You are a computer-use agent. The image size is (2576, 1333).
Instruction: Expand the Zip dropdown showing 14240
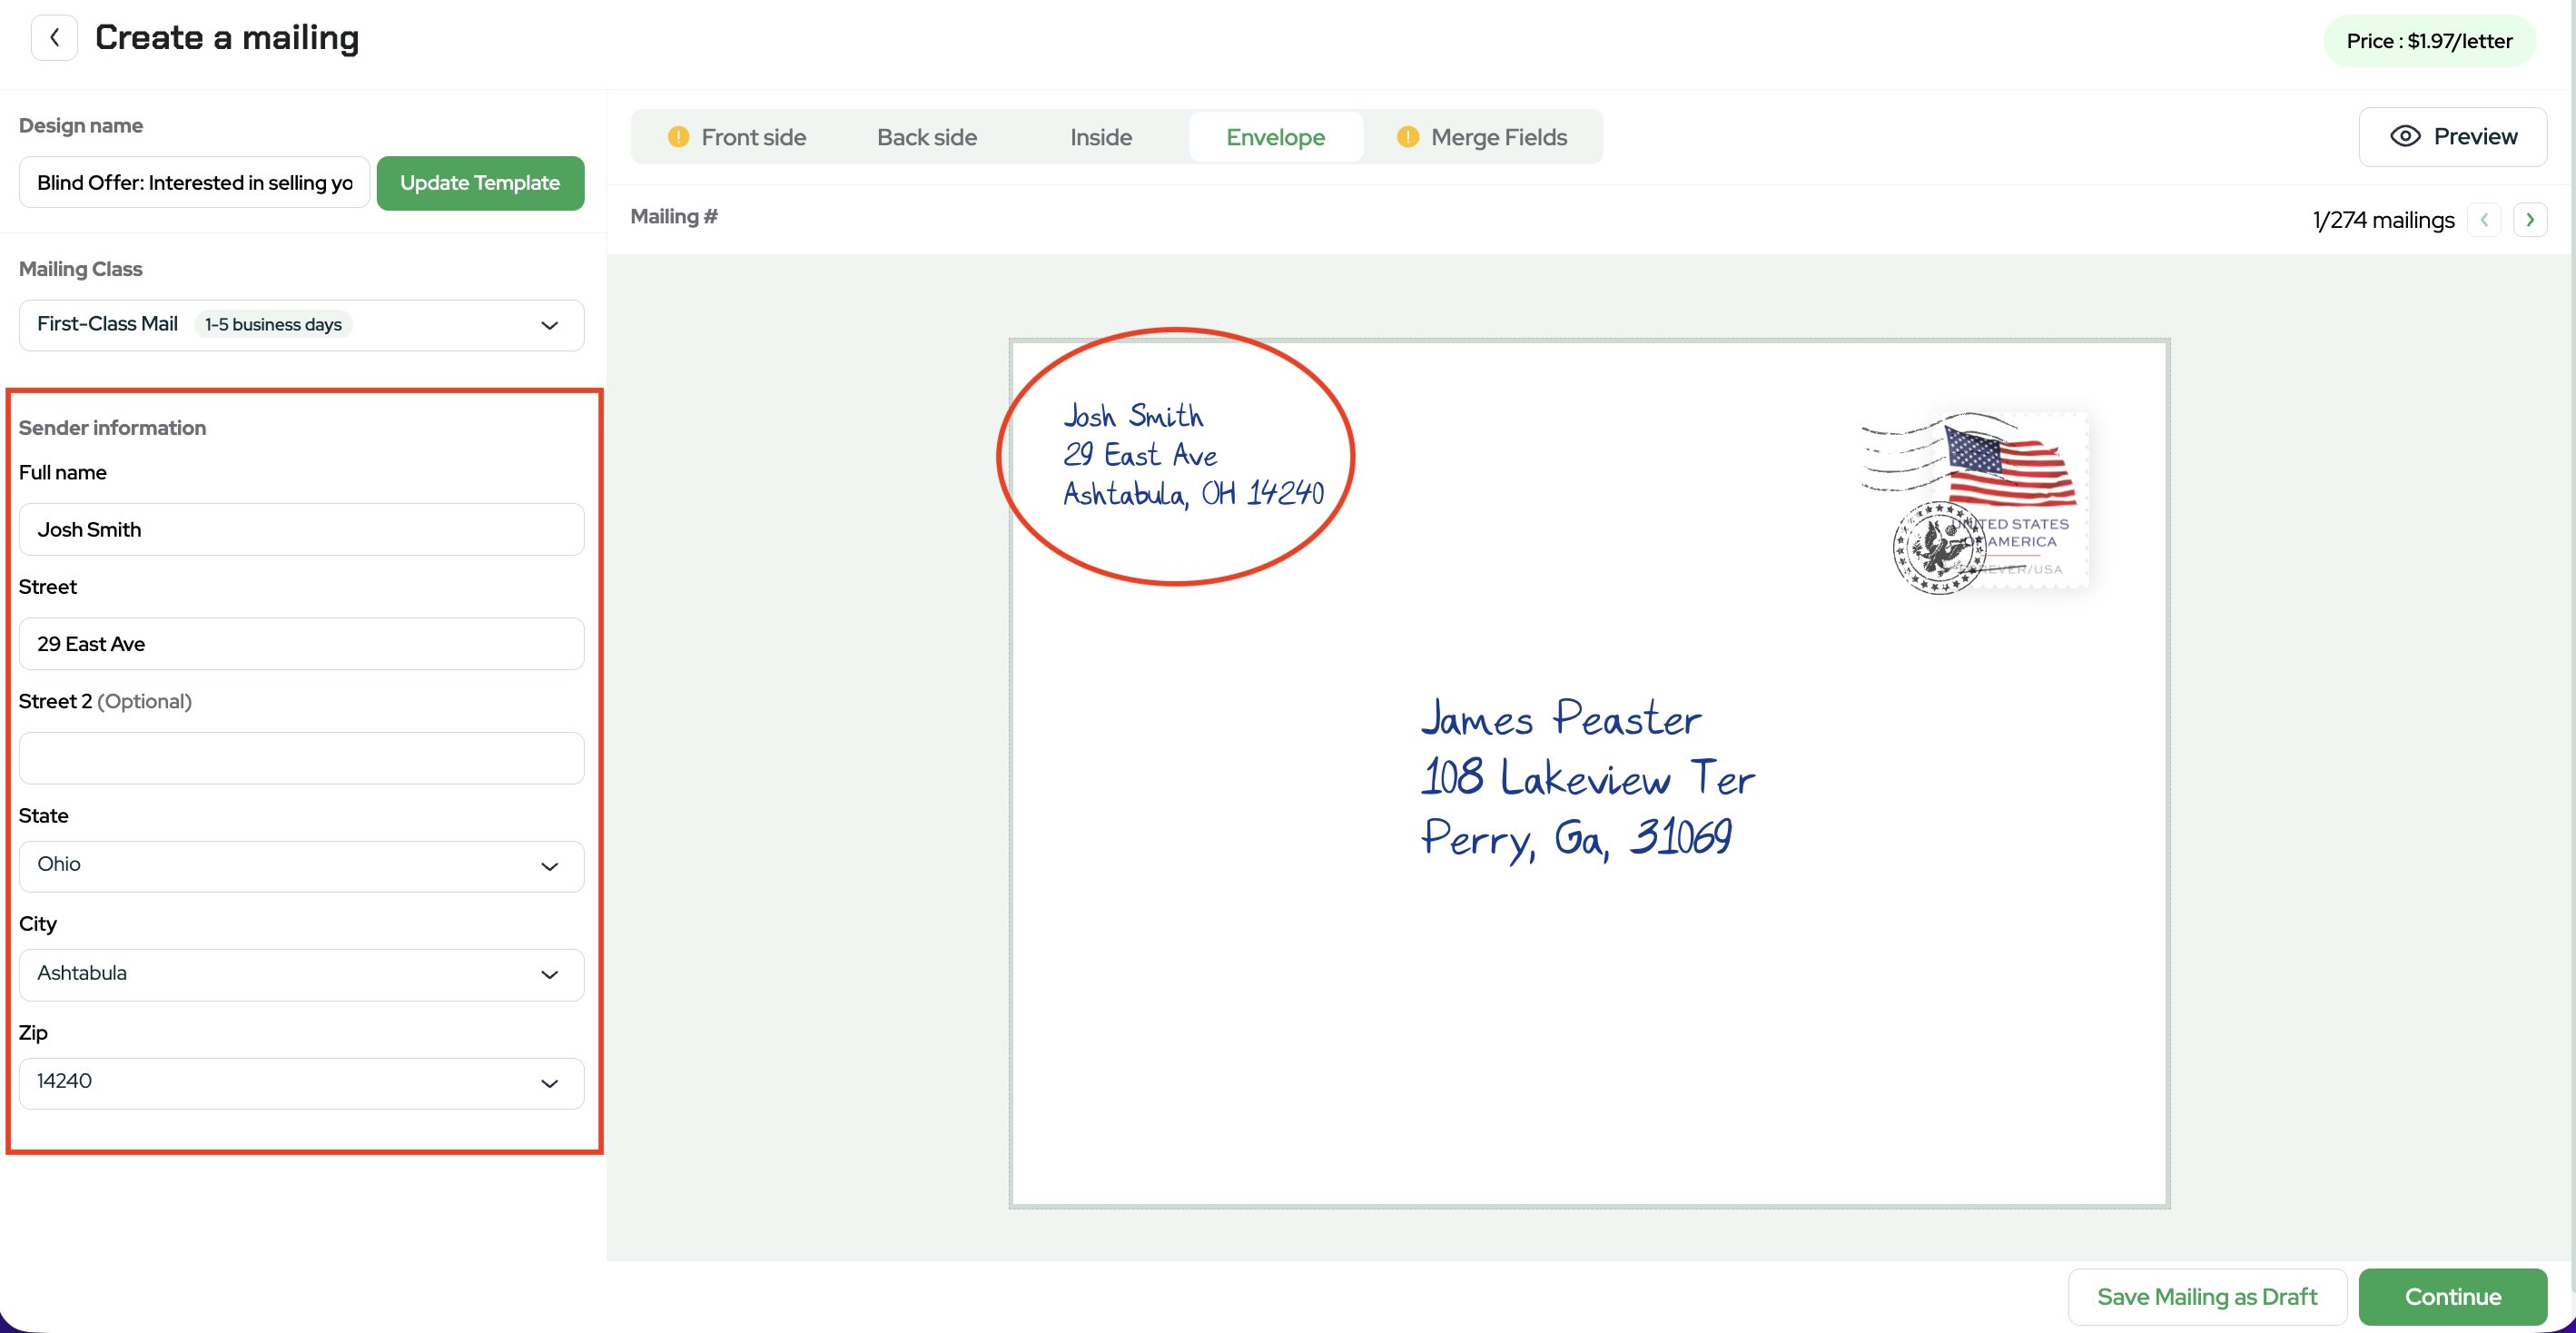[x=301, y=1082]
